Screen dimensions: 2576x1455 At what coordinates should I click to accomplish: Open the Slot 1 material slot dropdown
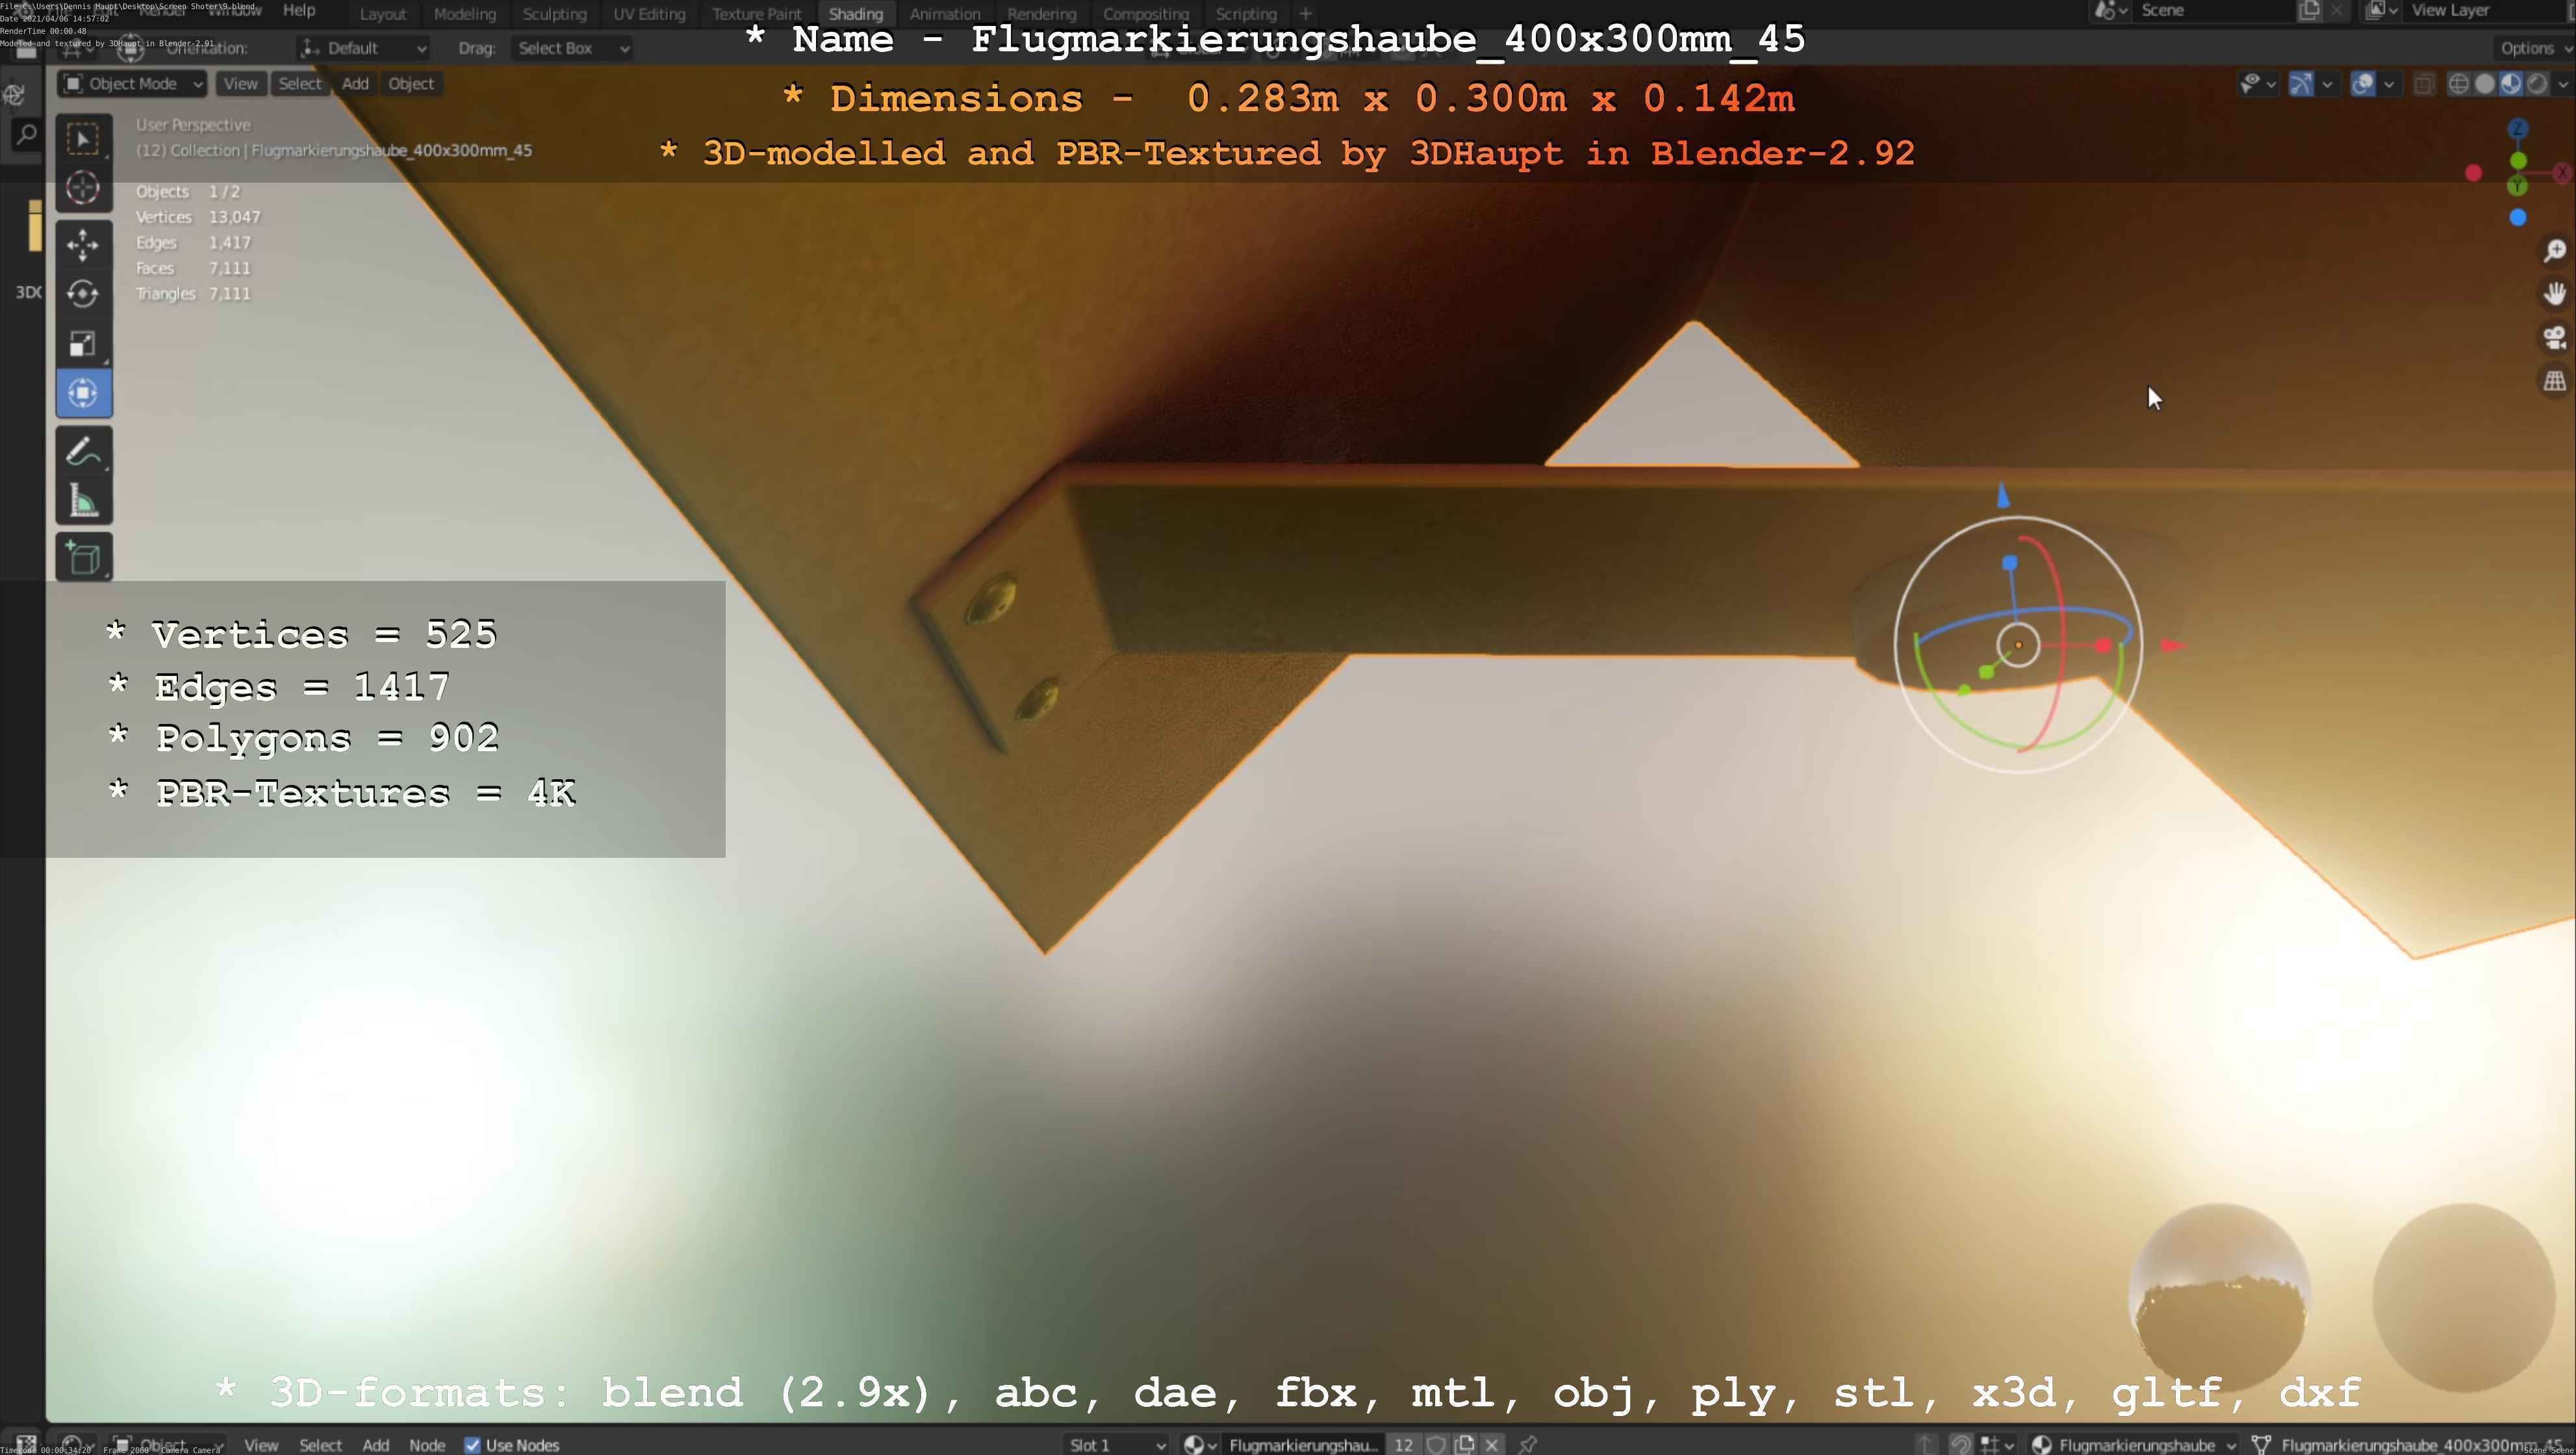[1116, 1445]
